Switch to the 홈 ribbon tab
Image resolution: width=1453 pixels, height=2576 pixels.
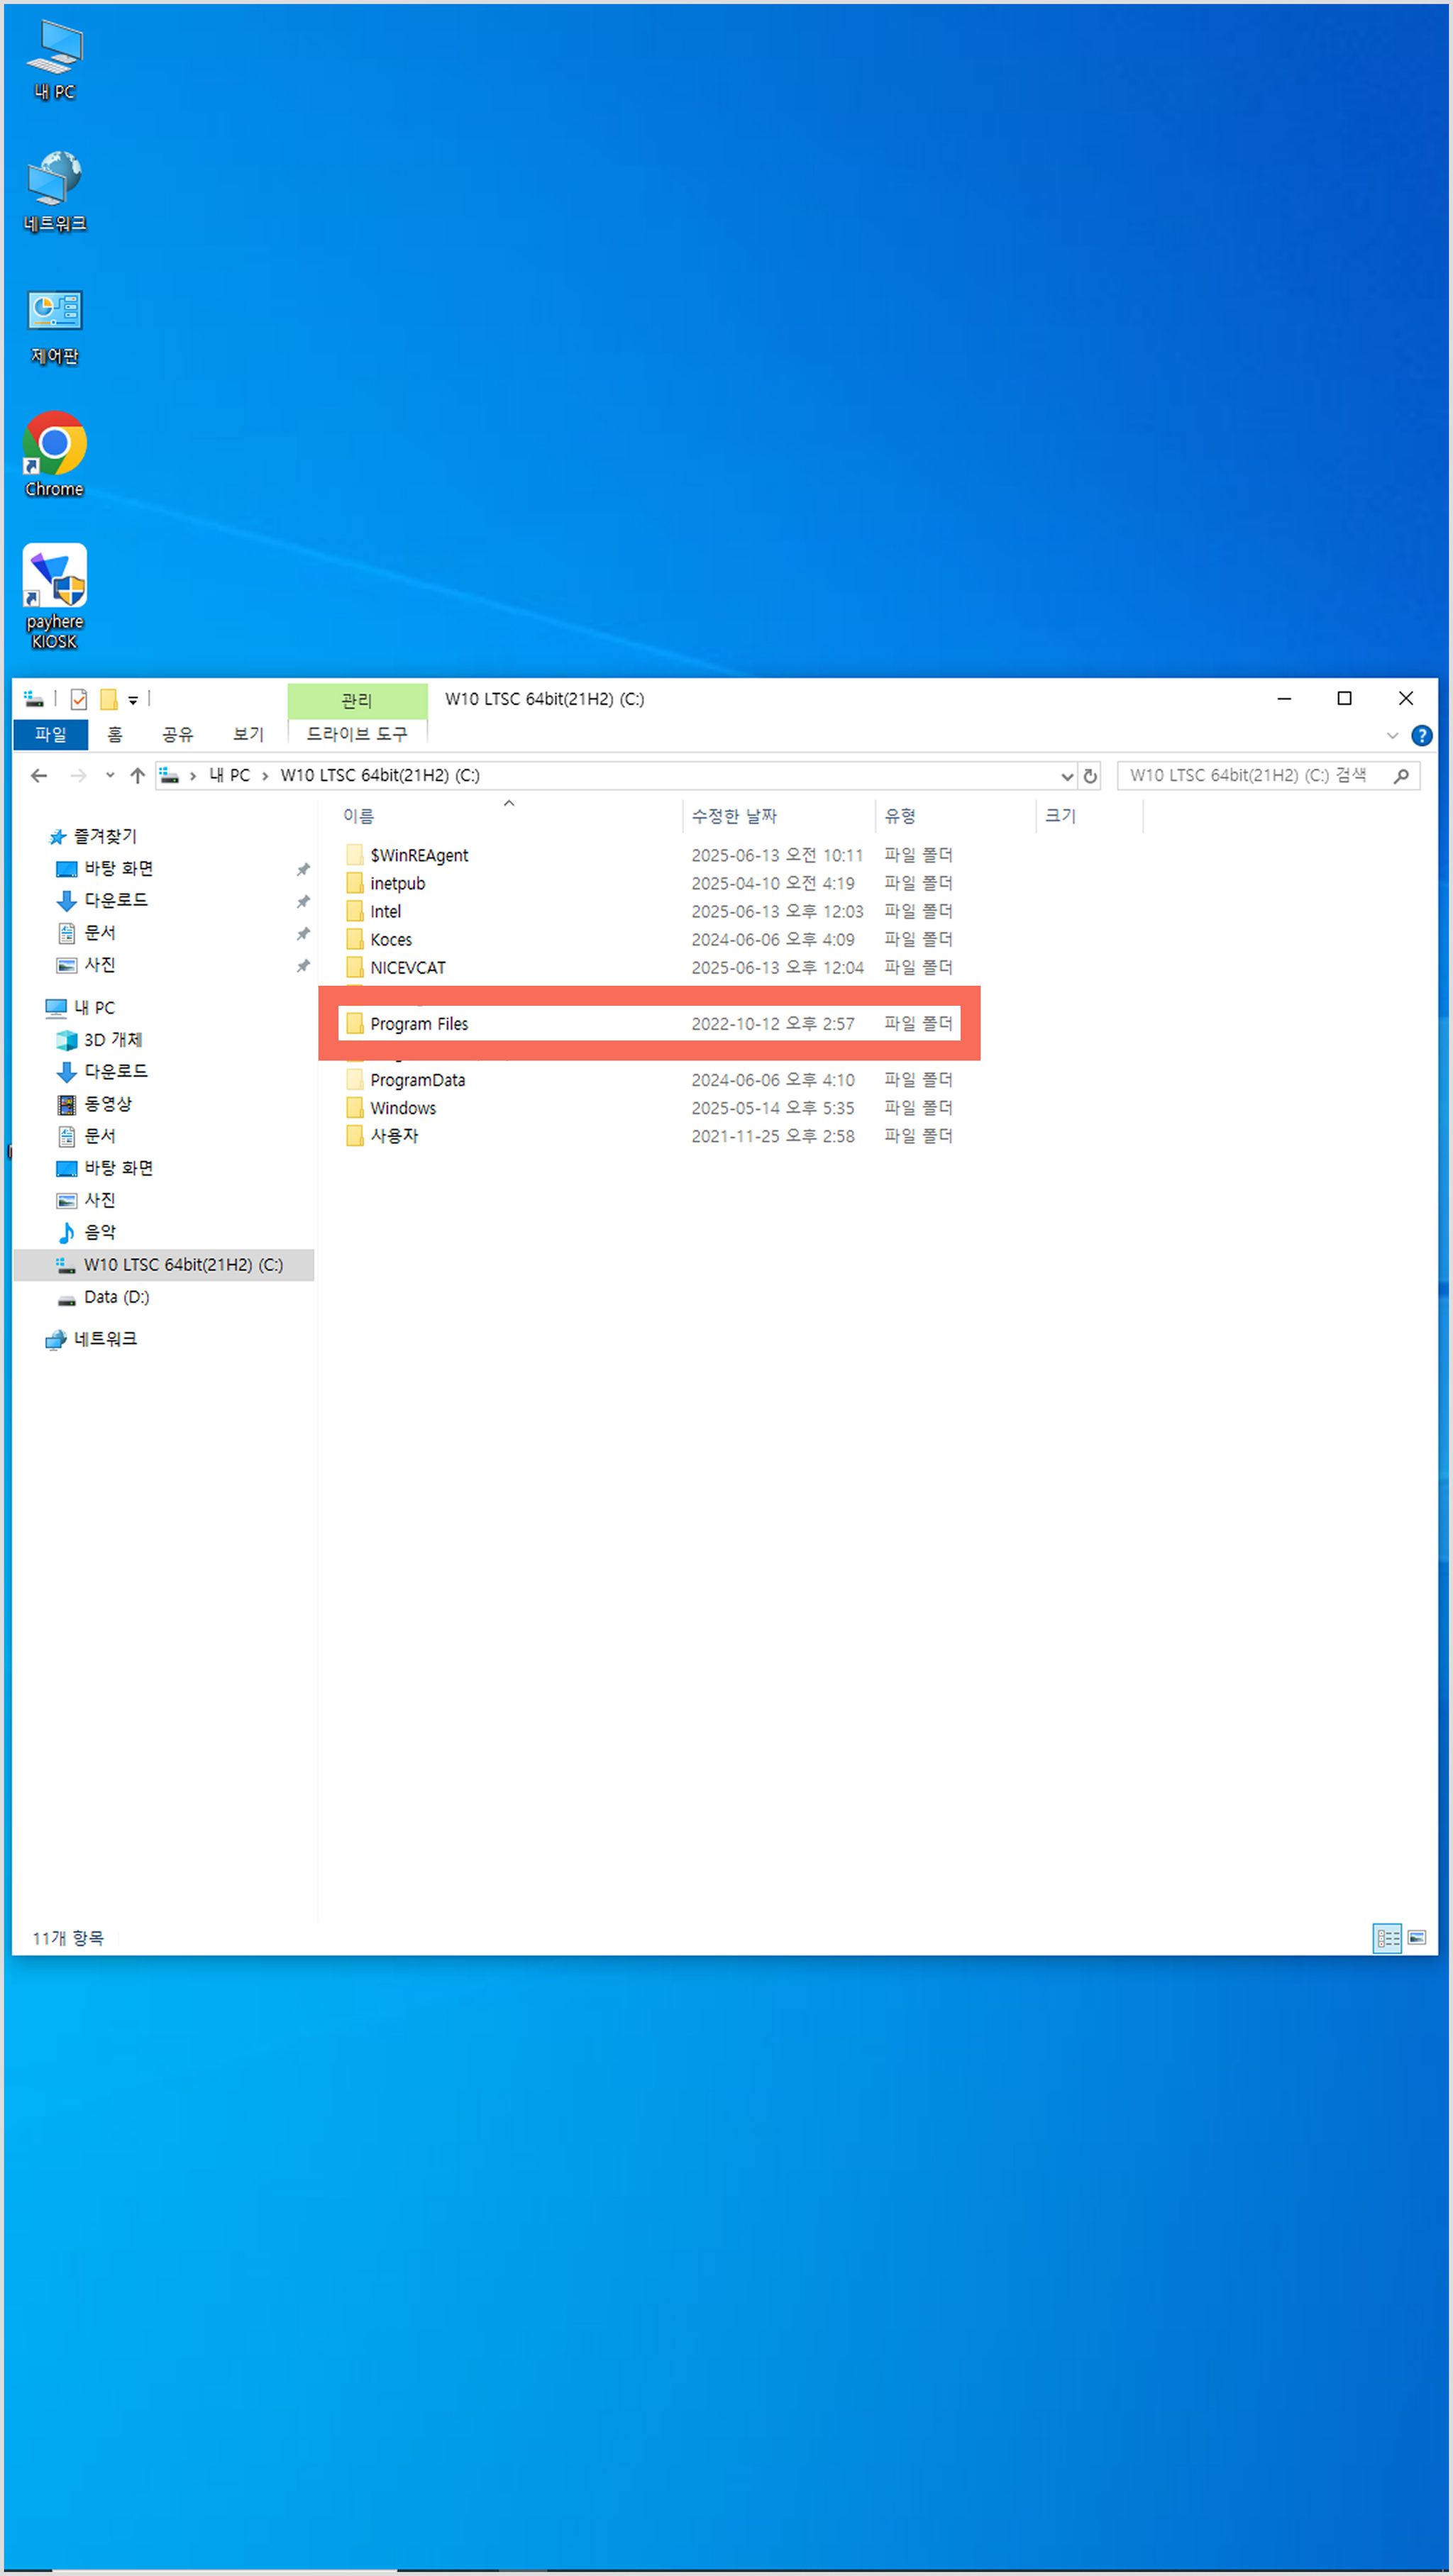coord(115,734)
